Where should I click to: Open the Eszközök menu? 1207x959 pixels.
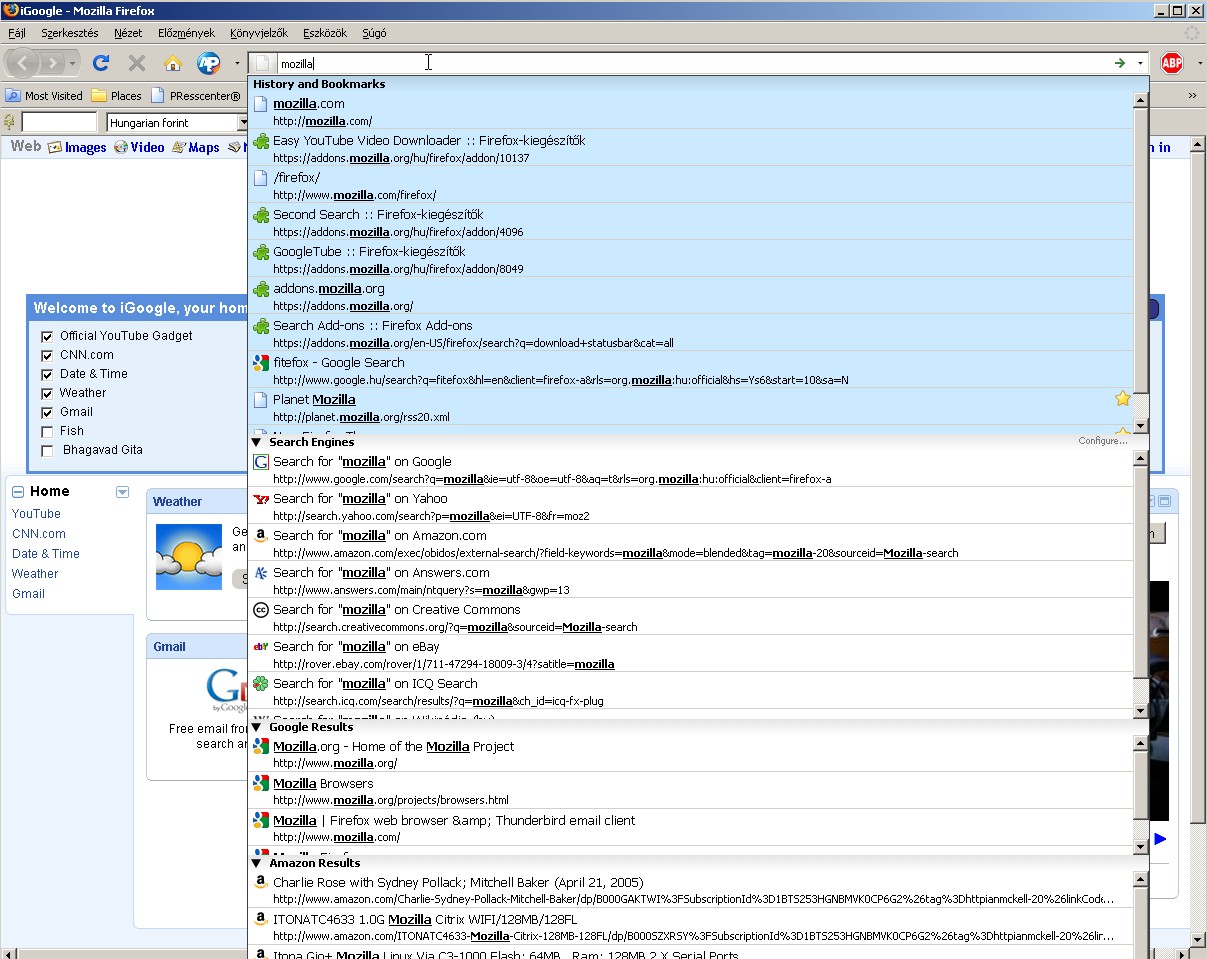point(324,33)
